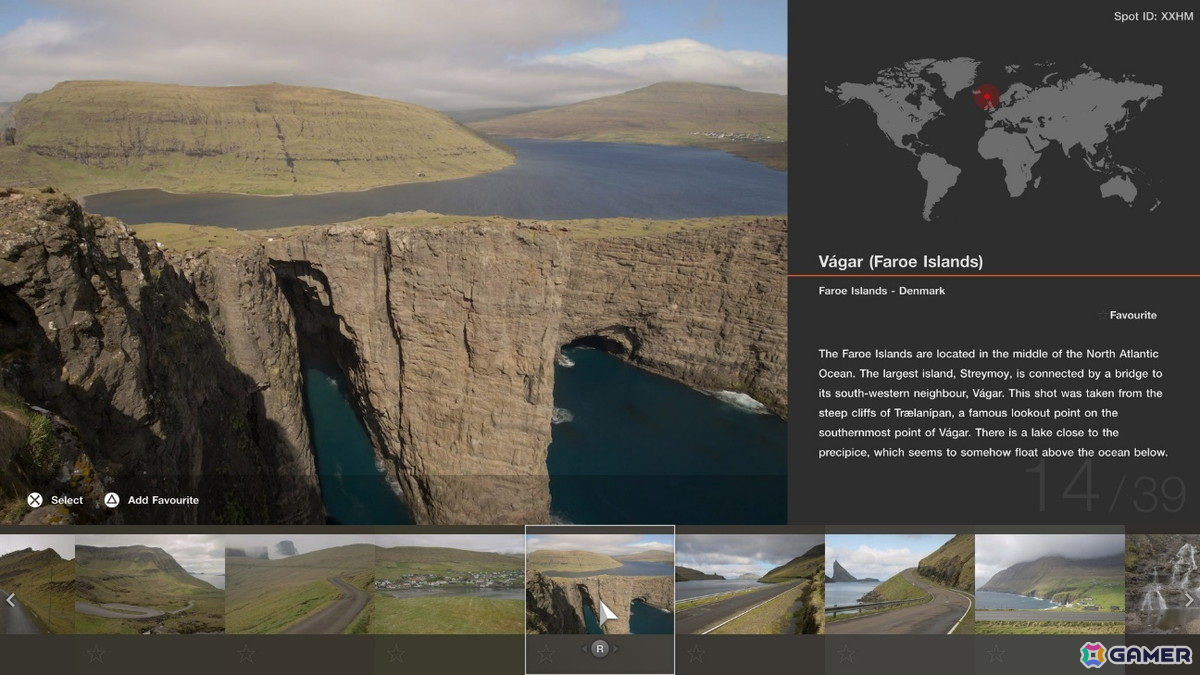Click the Faroe Islands - Denmark subtitle

pos(881,291)
